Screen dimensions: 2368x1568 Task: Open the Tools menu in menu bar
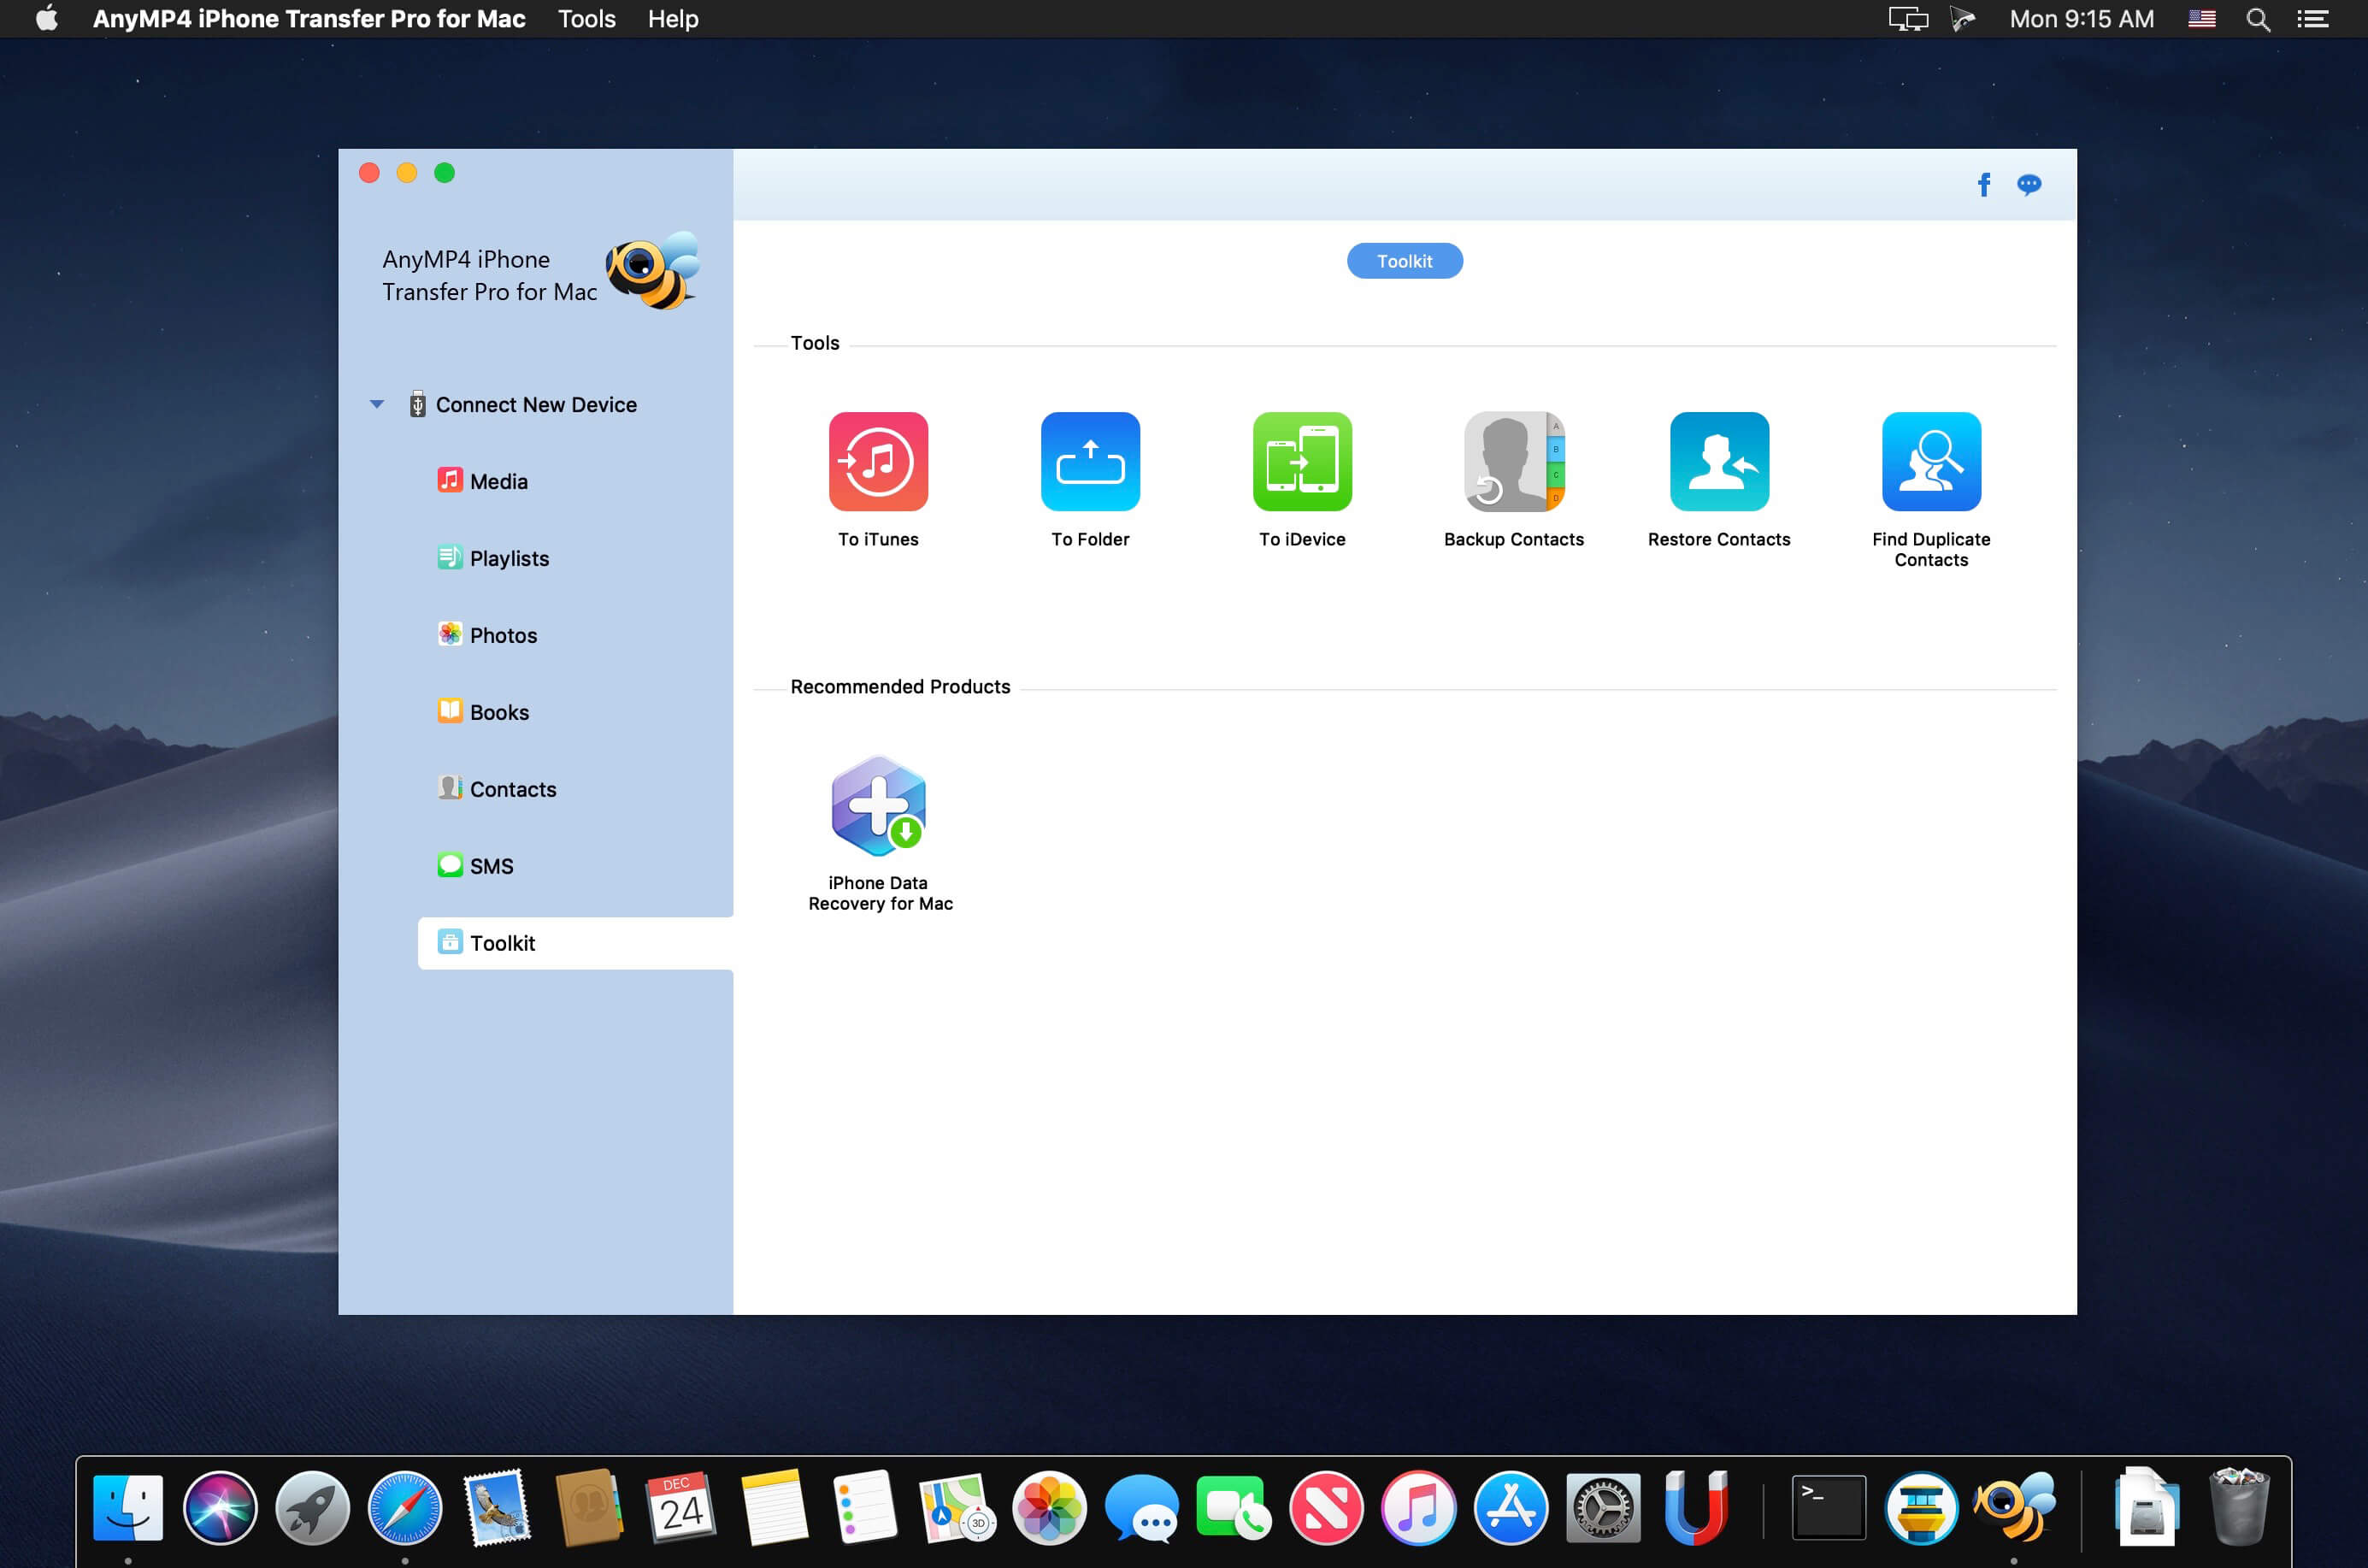tap(586, 19)
